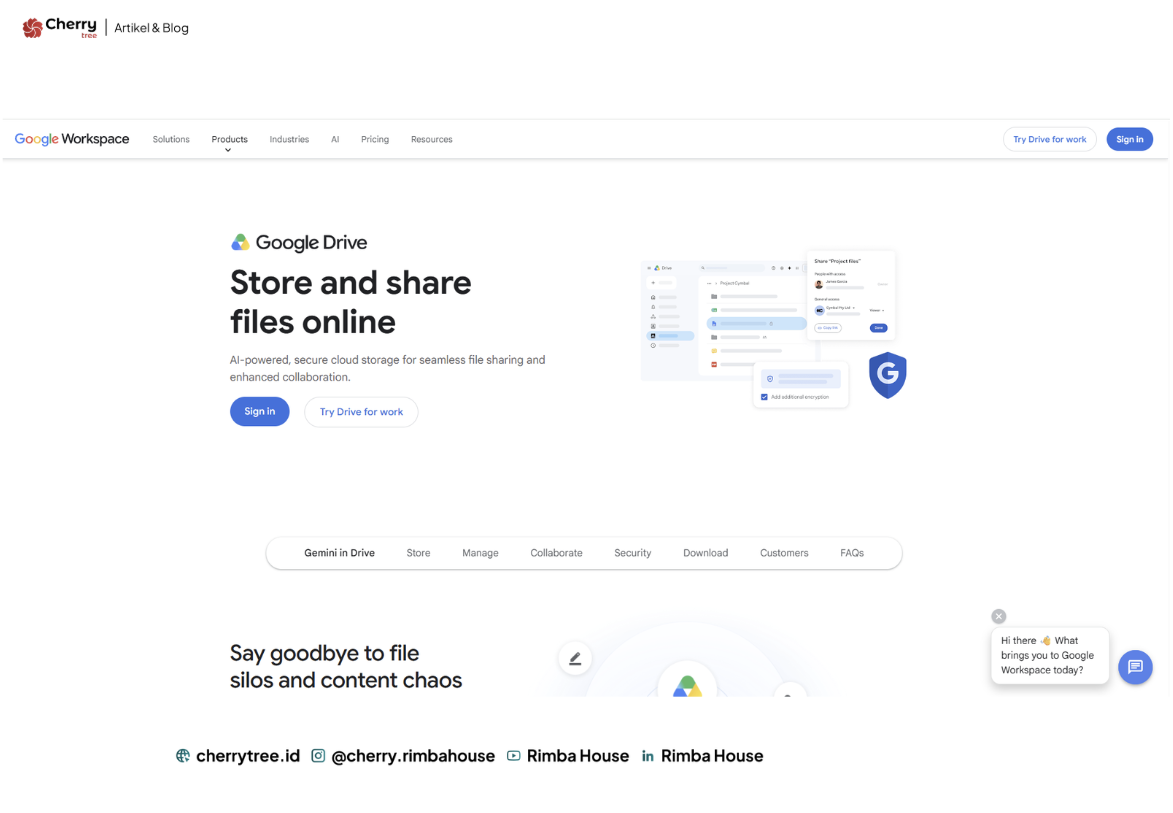Screen dimensions: 1173x813
Task: Click the Google Drive triangle logo
Action: click(240, 242)
